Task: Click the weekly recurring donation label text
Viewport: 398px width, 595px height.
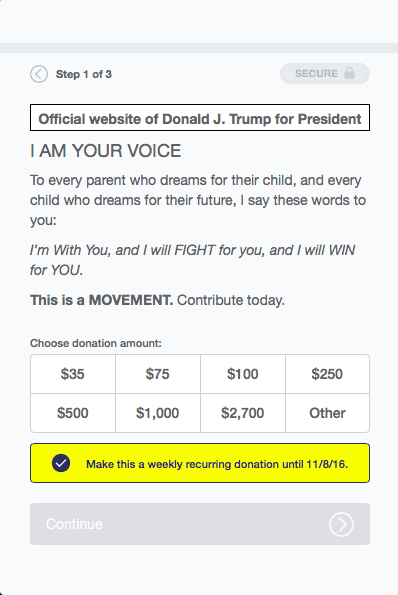Action: (217, 464)
